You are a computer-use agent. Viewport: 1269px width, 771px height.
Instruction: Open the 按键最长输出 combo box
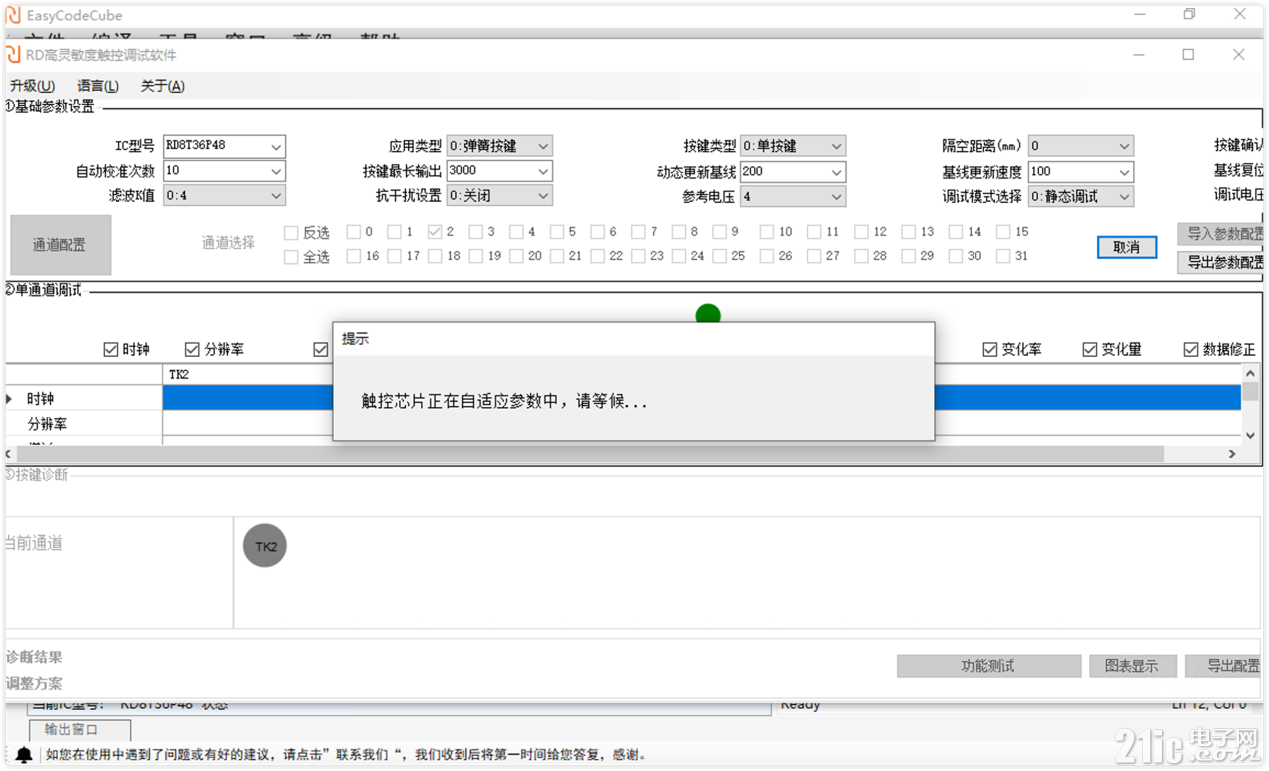pos(499,171)
